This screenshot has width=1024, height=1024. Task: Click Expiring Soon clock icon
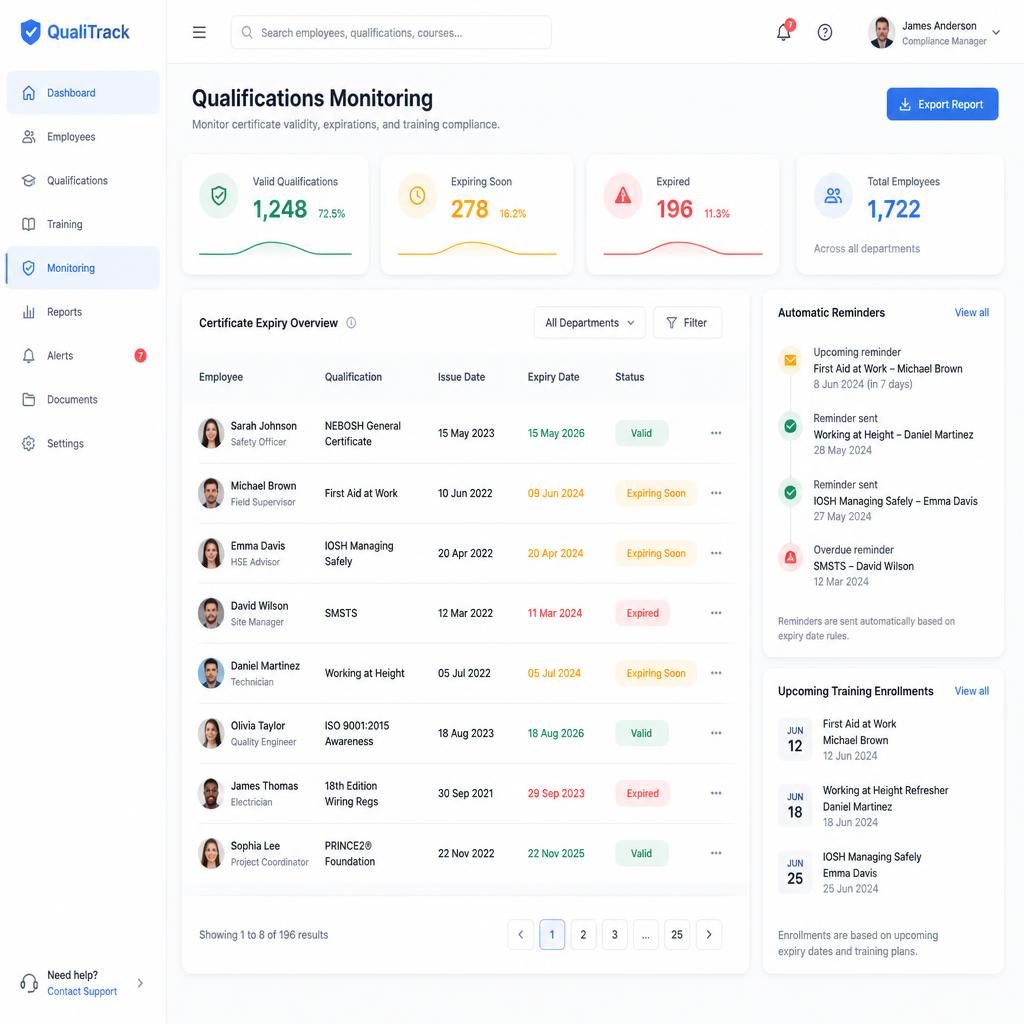(417, 195)
